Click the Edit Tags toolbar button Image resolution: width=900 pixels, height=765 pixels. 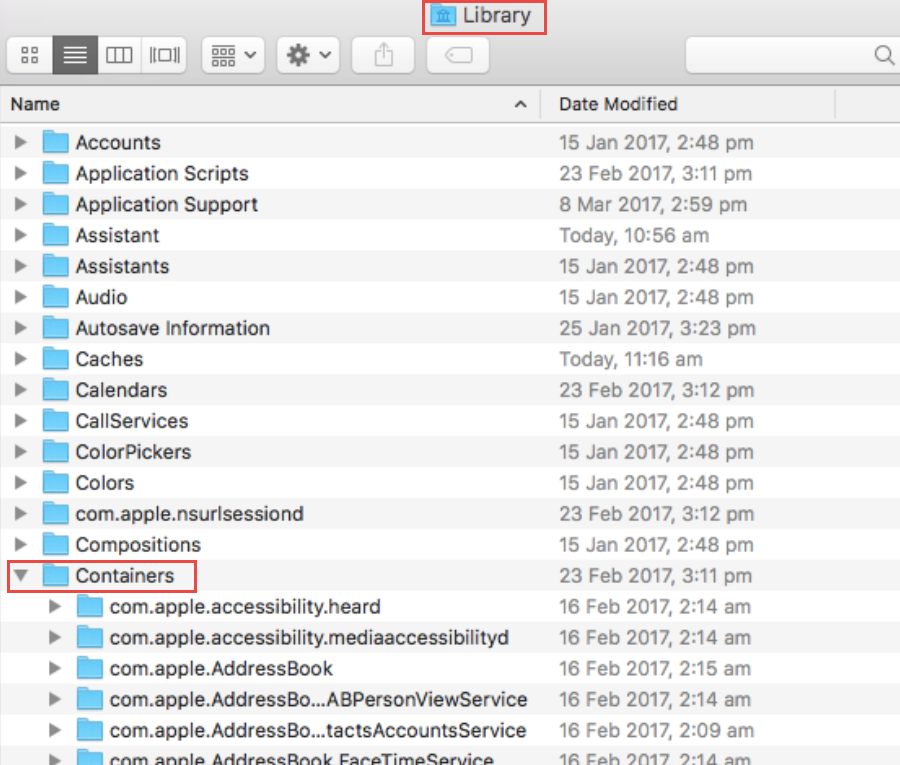click(457, 55)
